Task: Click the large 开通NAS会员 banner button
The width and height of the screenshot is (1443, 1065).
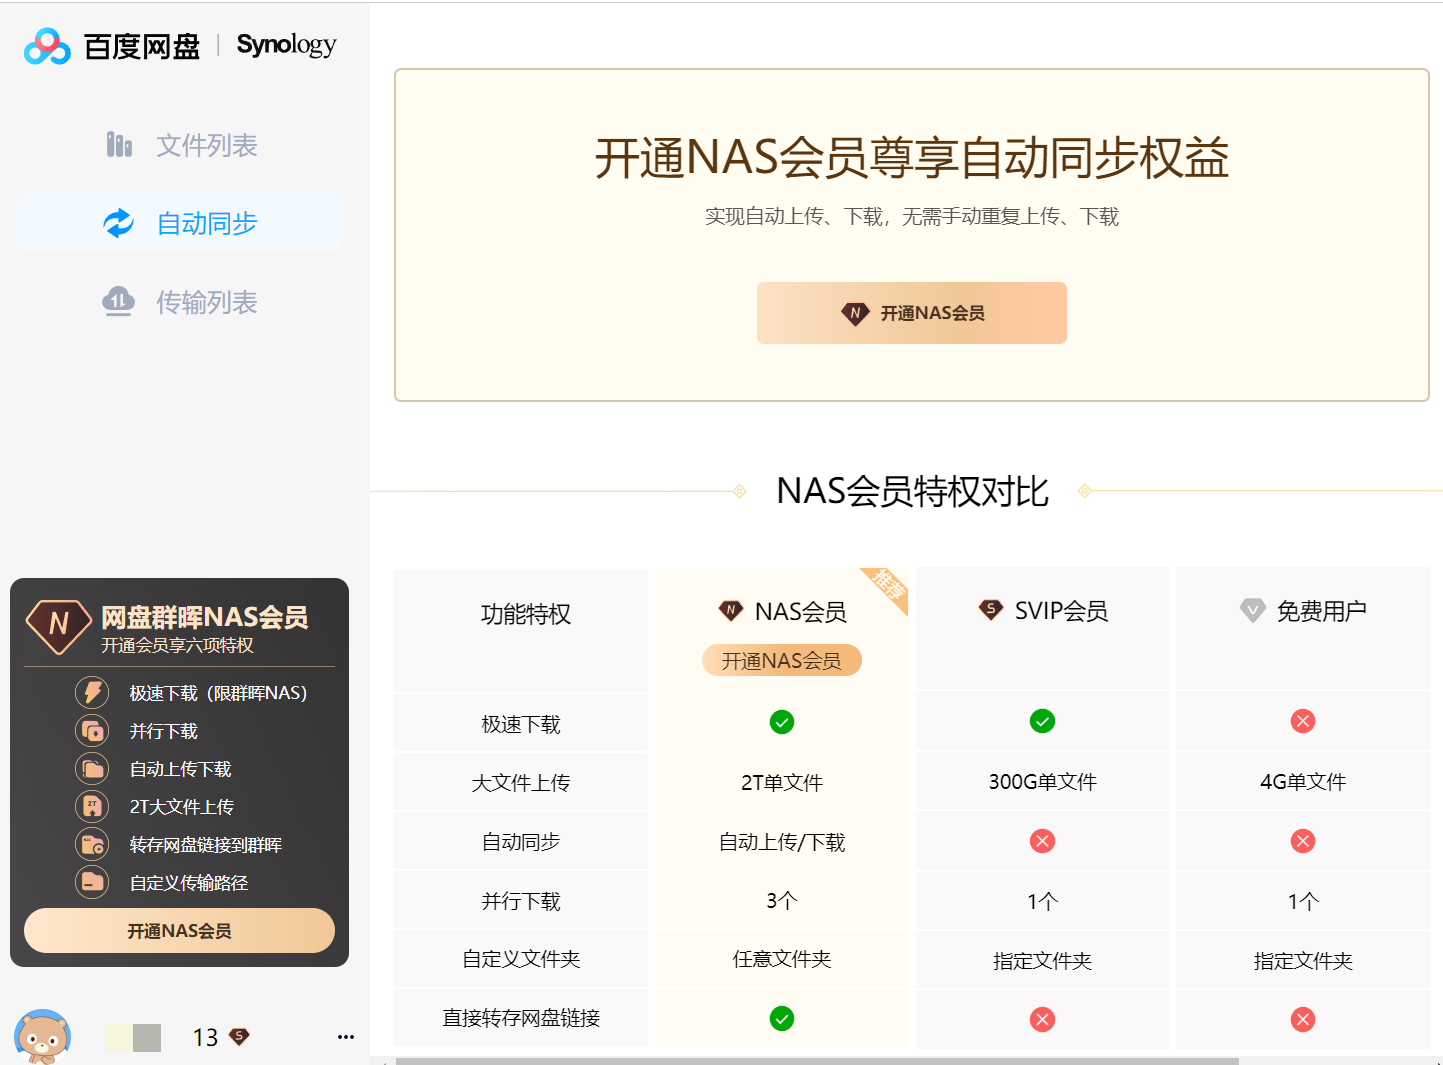Action: 911,313
